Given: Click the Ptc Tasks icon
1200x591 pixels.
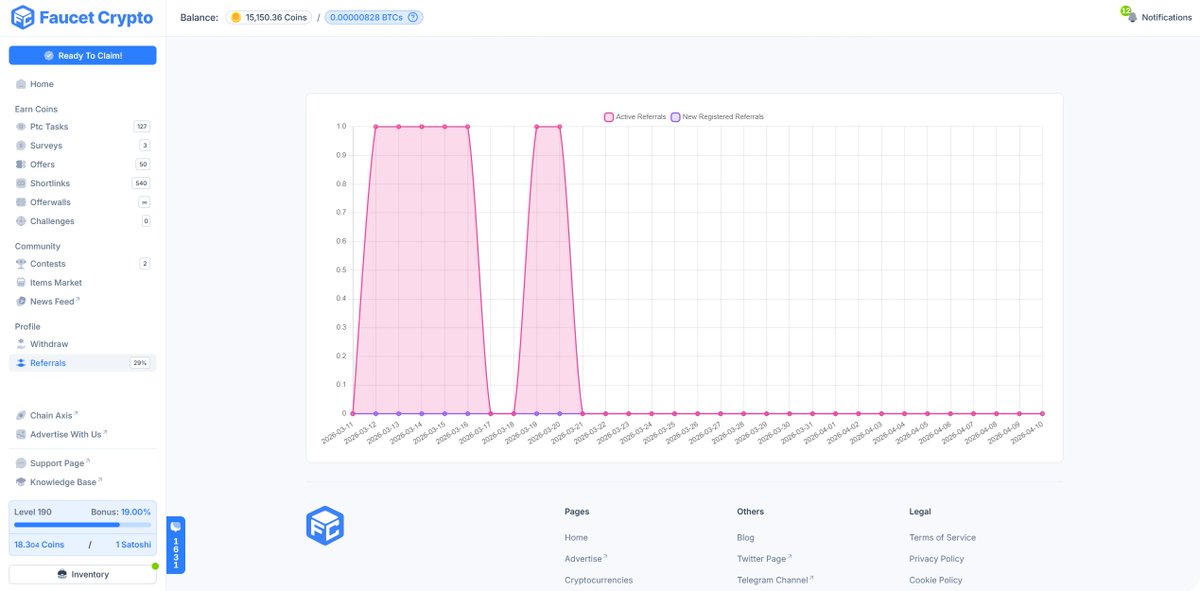Looking at the screenshot, I should point(21,127).
